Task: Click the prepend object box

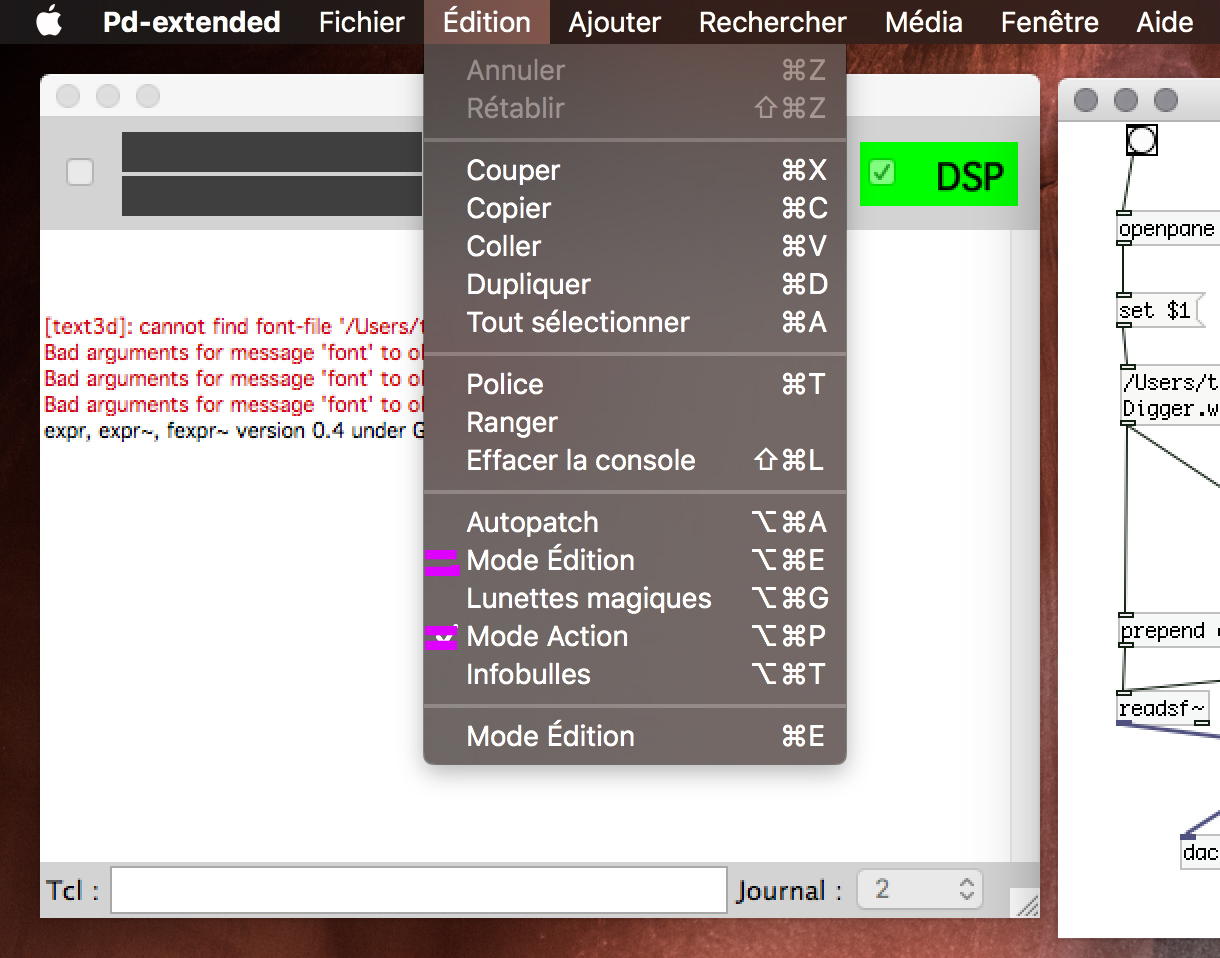Action: pyautogui.click(x=1168, y=631)
